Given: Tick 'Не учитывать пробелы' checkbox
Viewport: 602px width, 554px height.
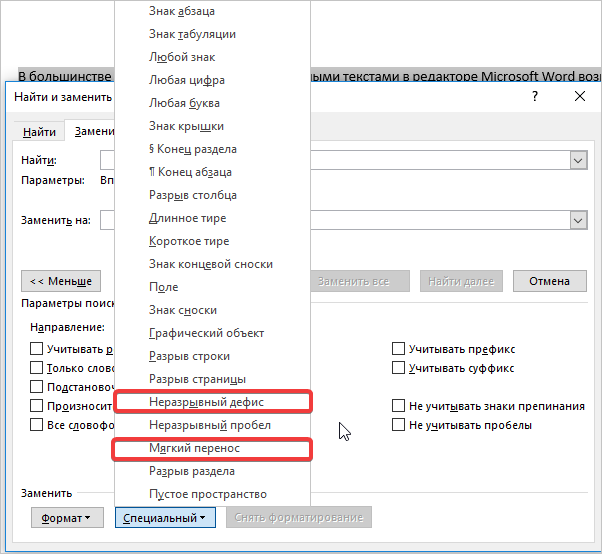Looking at the screenshot, I should [399, 425].
